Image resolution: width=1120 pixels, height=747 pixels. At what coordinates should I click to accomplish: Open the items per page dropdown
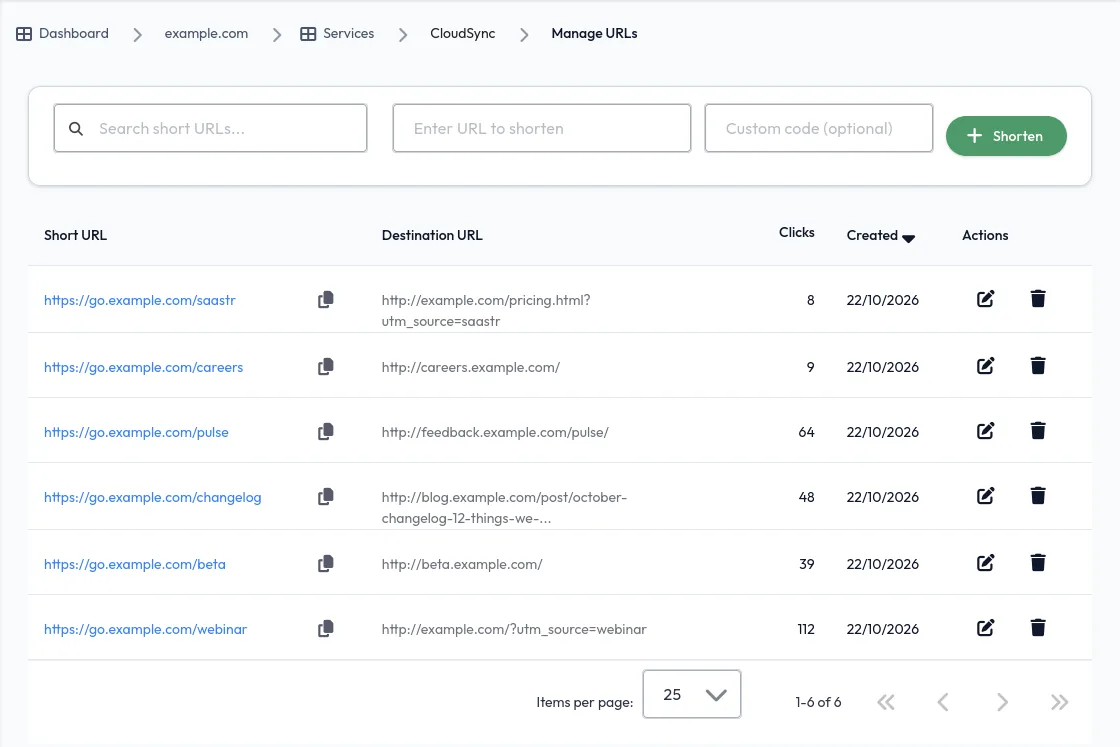(x=691, y=694)
